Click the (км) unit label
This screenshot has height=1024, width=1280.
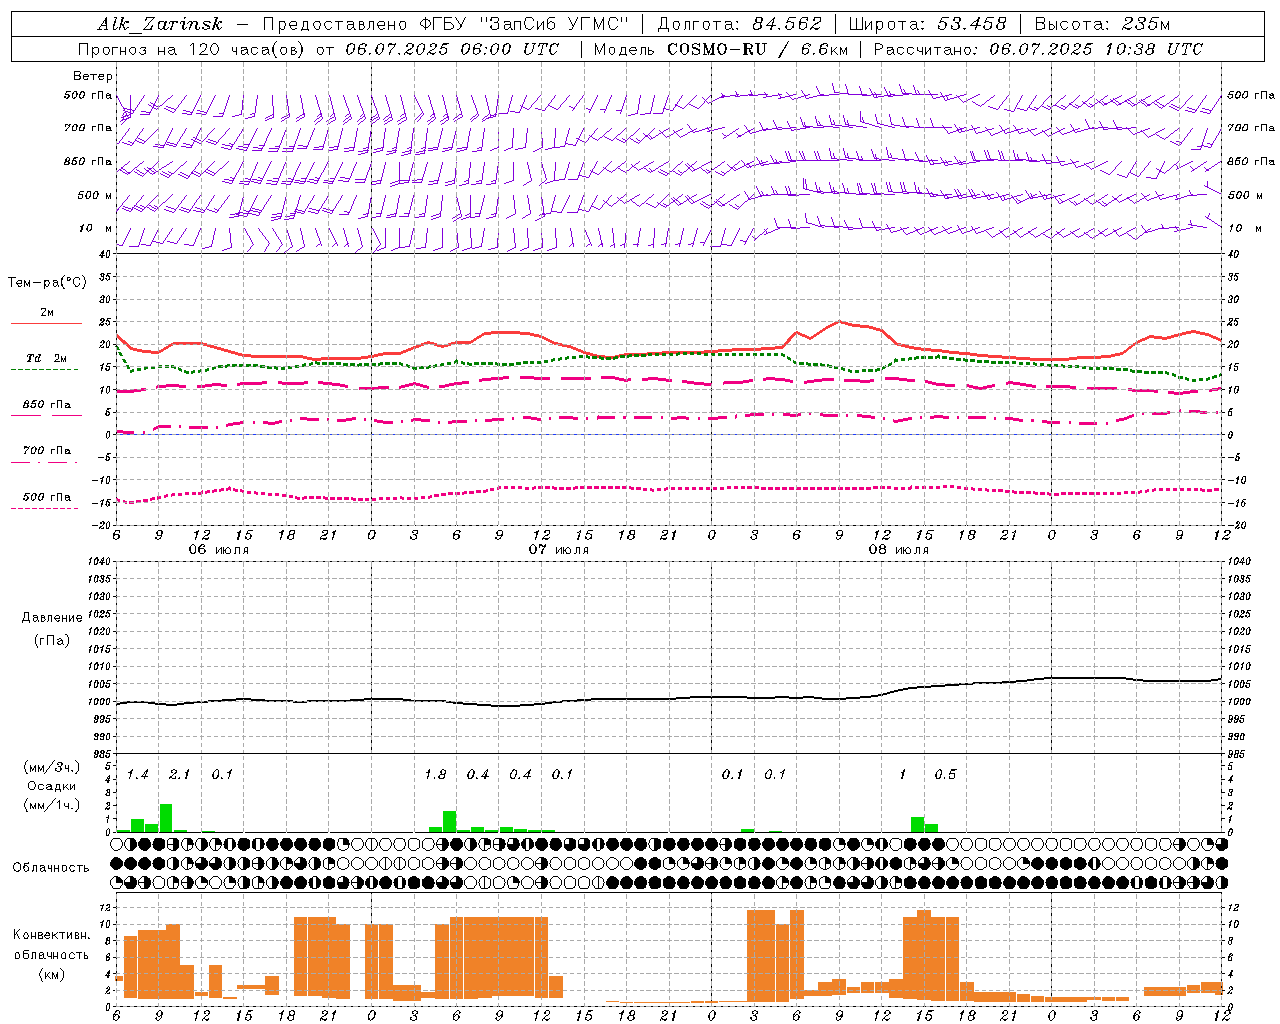[x=52, y=974]
